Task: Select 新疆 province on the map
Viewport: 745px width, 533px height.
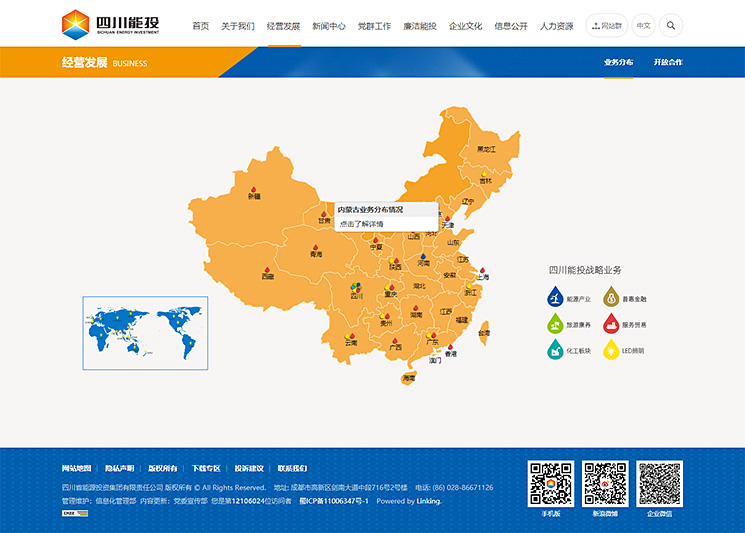Action: click(254, 196)
